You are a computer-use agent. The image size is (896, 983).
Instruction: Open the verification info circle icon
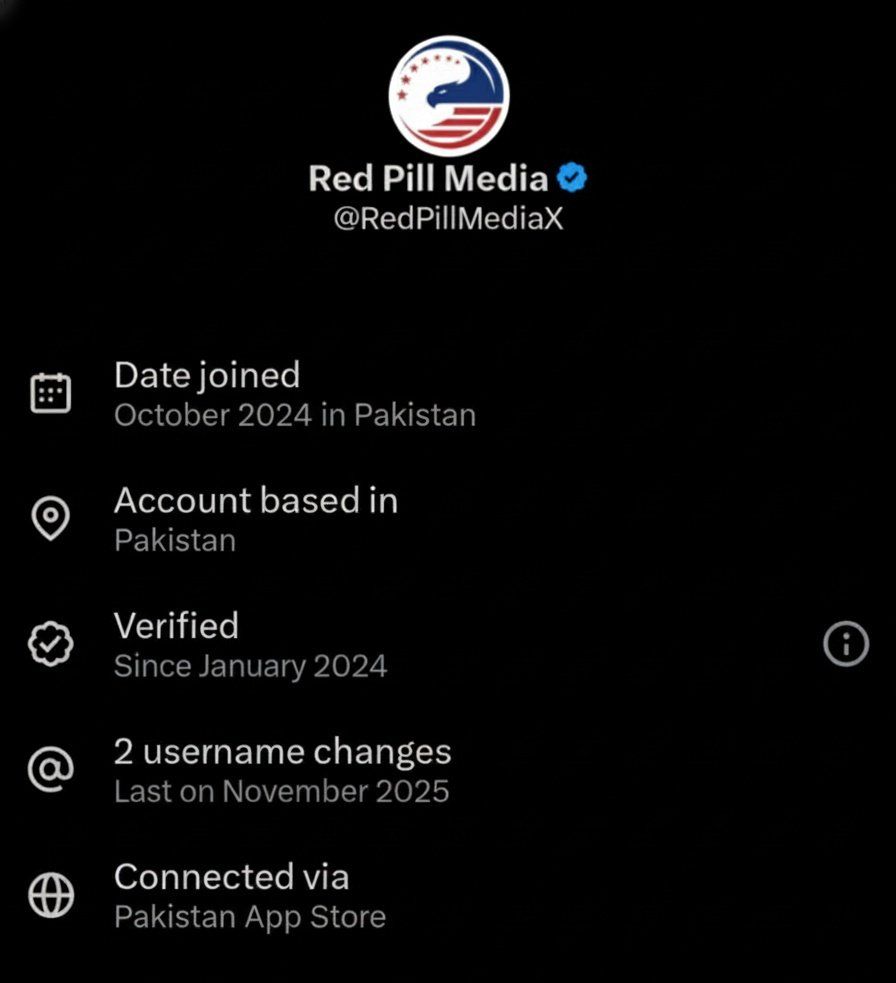pyautogui.click(x=846, y=644)
